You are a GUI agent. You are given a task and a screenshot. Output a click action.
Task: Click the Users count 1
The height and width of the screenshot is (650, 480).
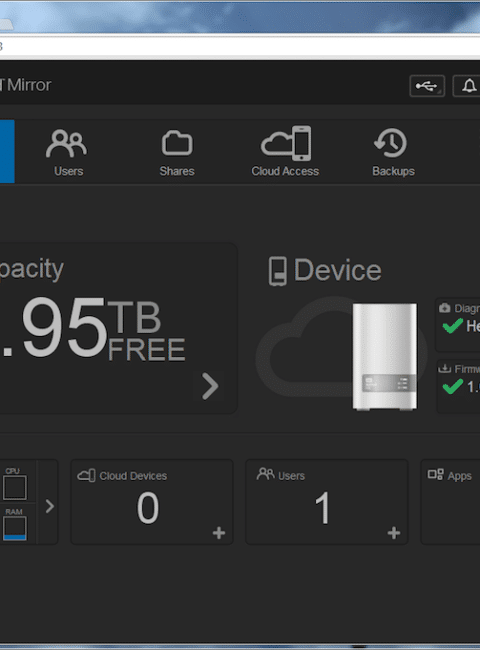322,508
